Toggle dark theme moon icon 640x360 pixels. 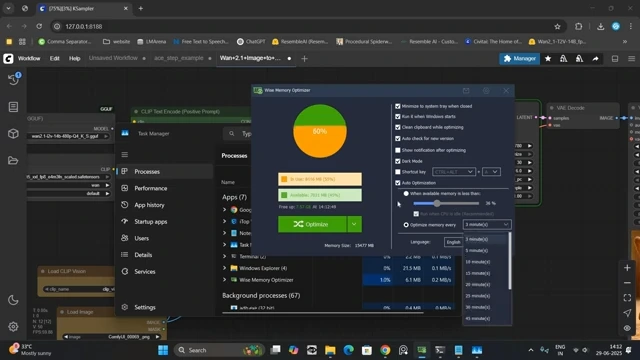(x=13, y=300)
